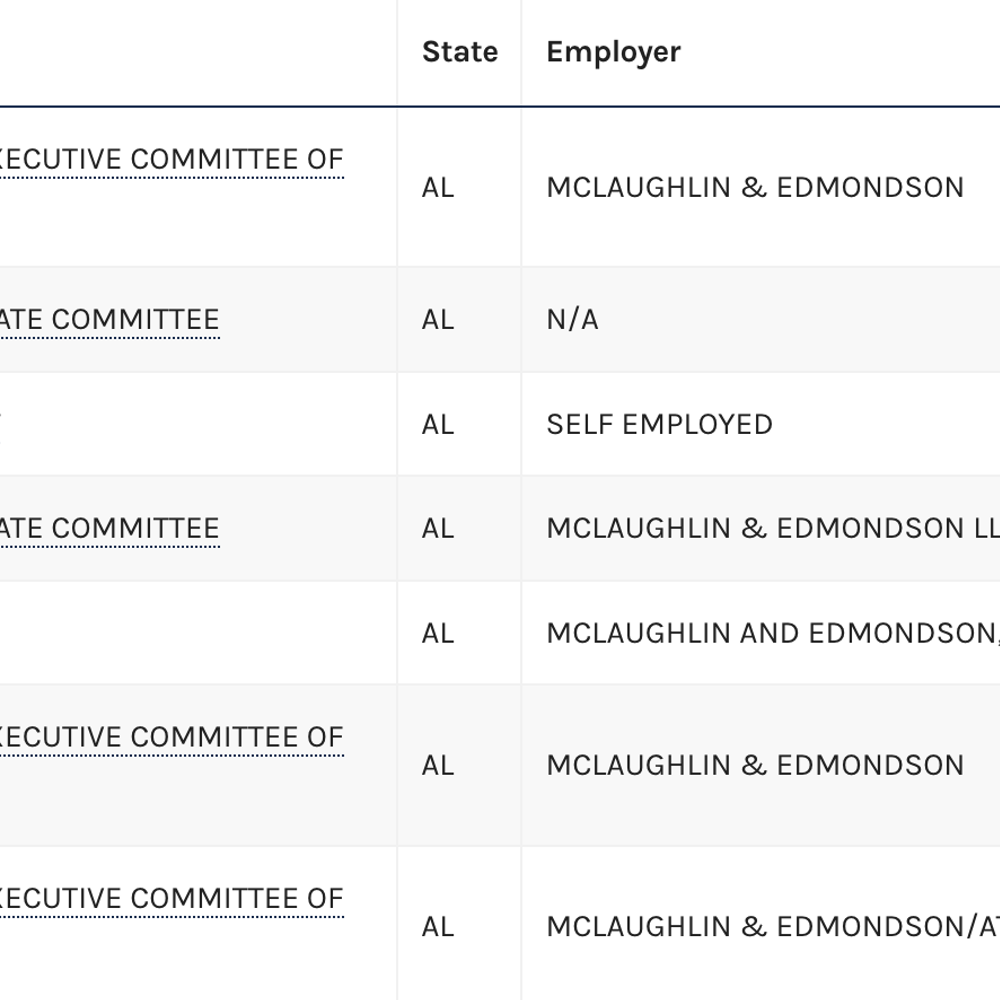Open the ATE COMMITTEE link beside MCLAUGHLIN & EDMONDSON LL
Screen dimensions: 1000x1000
coord(110,528)
